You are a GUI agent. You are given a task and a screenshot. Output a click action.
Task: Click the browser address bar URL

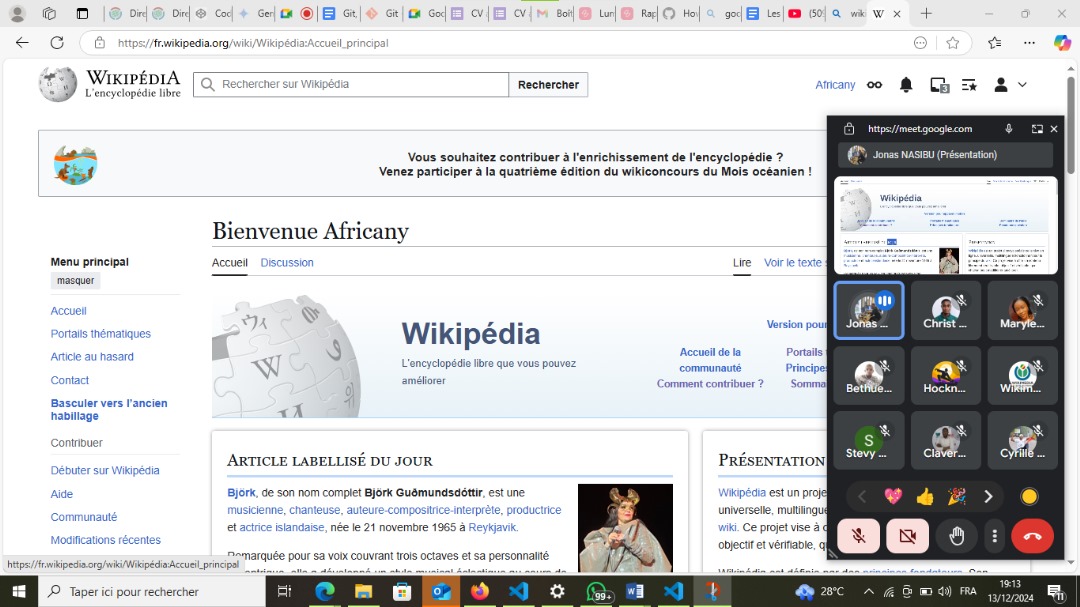pyautogui.click(x=253, y=43)
